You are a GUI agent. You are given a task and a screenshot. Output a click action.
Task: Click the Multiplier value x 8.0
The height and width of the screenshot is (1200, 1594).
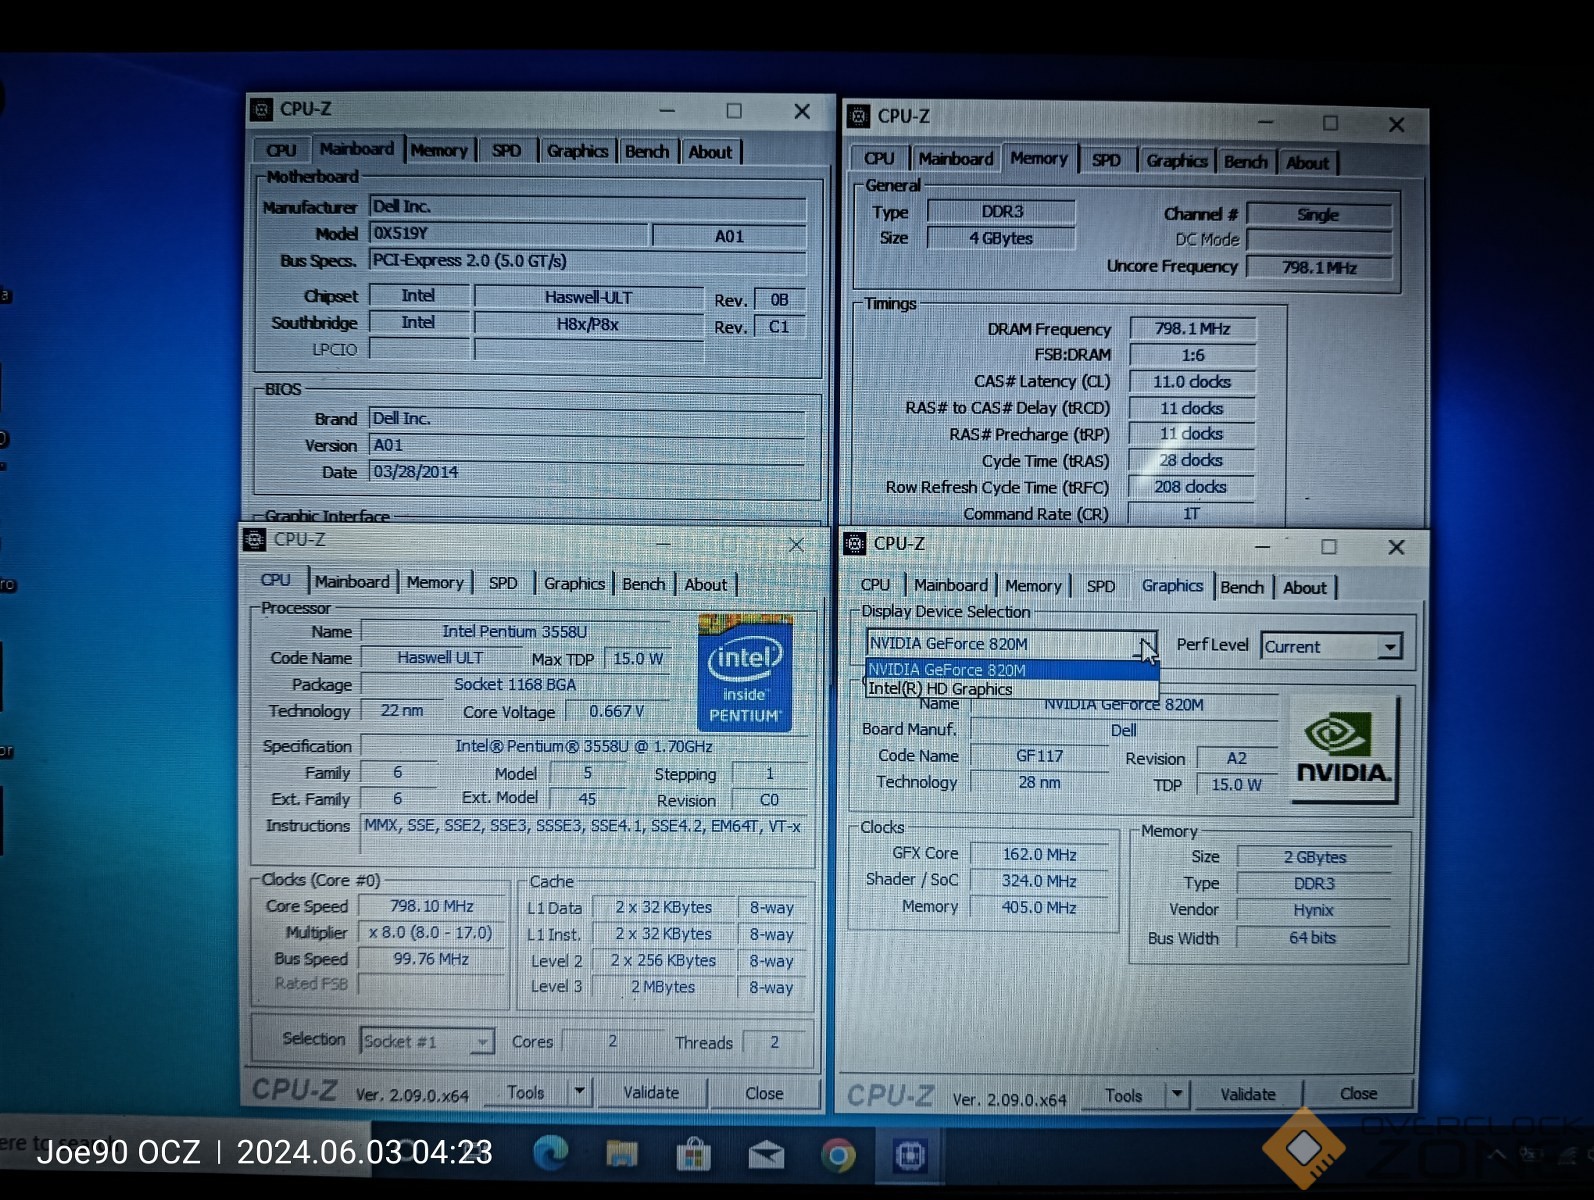coord(432,932)
